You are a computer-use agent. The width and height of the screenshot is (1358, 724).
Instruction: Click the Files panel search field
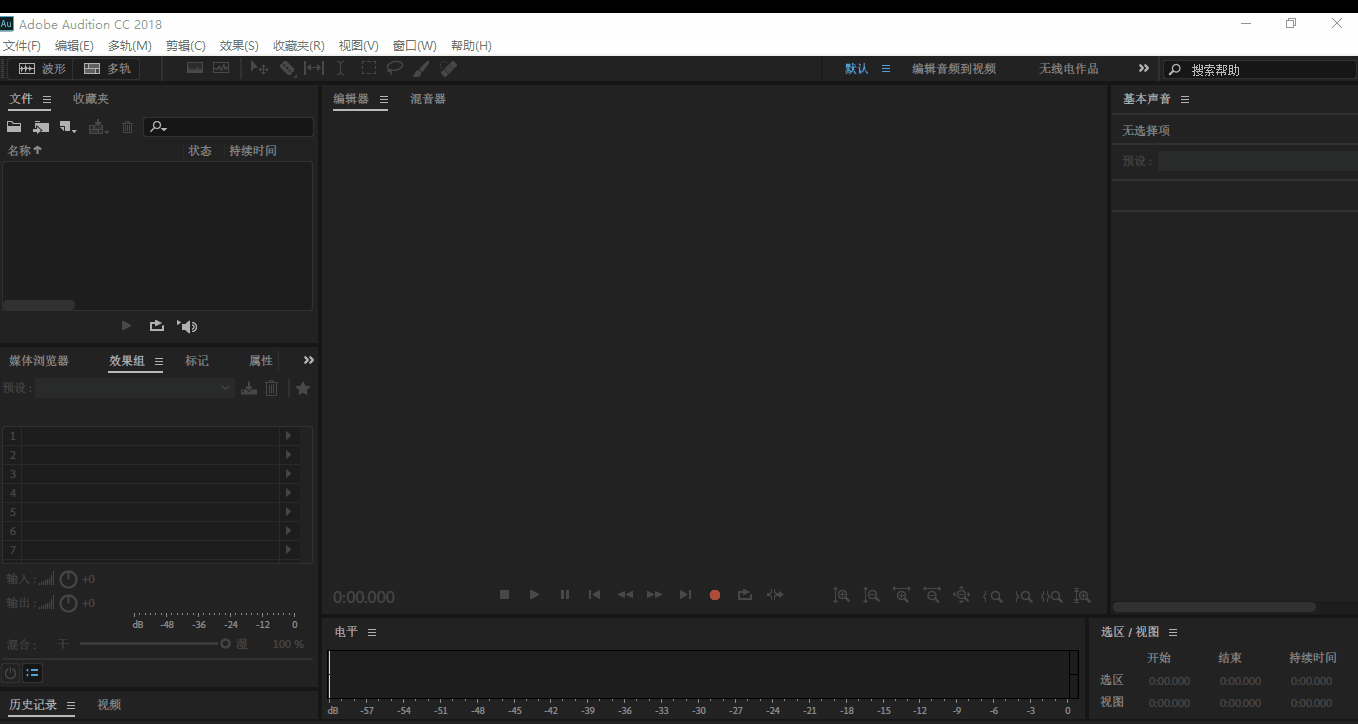click(229, 127)
